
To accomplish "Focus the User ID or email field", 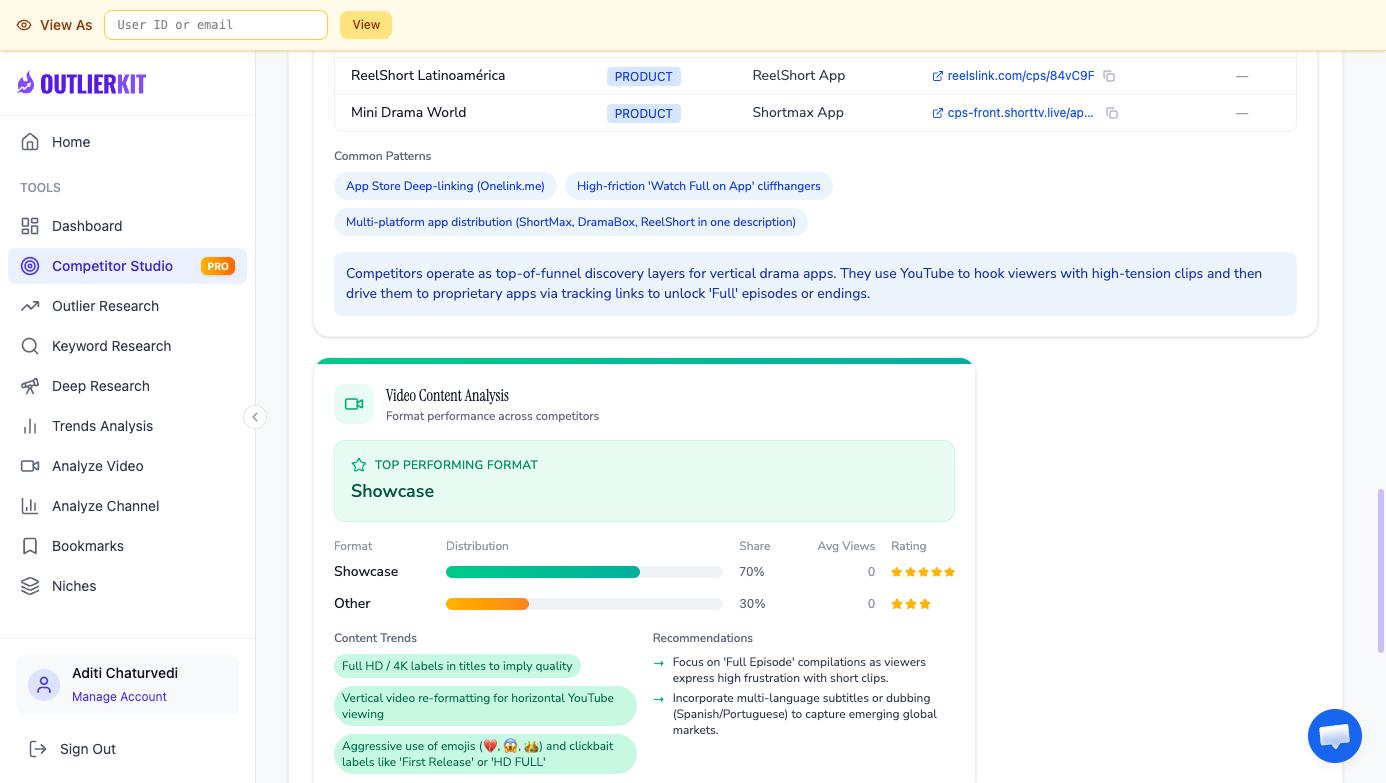I will pyautogui.click(x=216, y=25).
